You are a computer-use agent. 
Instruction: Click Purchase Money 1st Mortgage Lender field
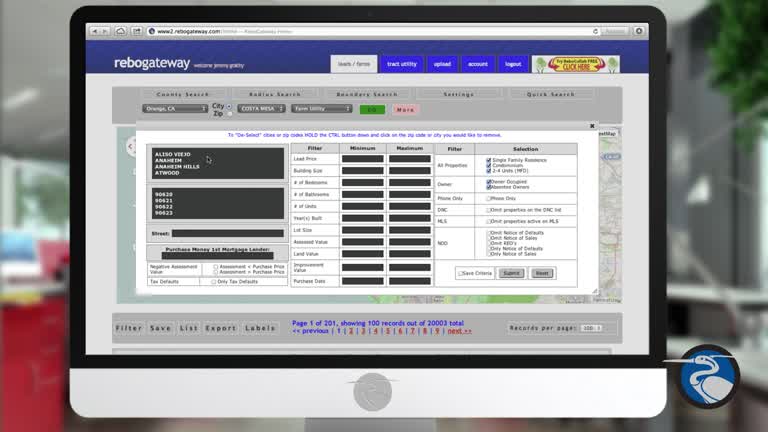point(217,255)
